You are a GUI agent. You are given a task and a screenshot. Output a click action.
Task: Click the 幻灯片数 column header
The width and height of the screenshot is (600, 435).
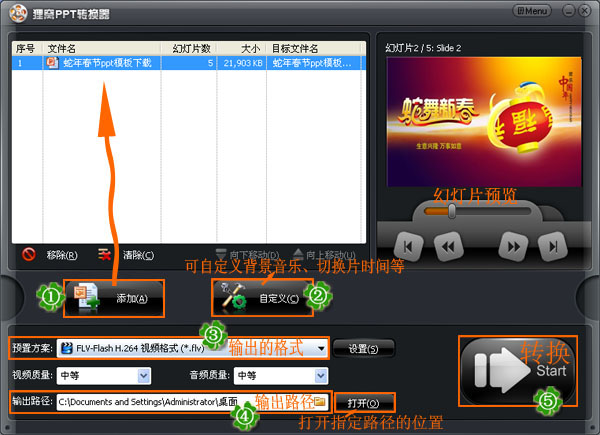[189, 49]
